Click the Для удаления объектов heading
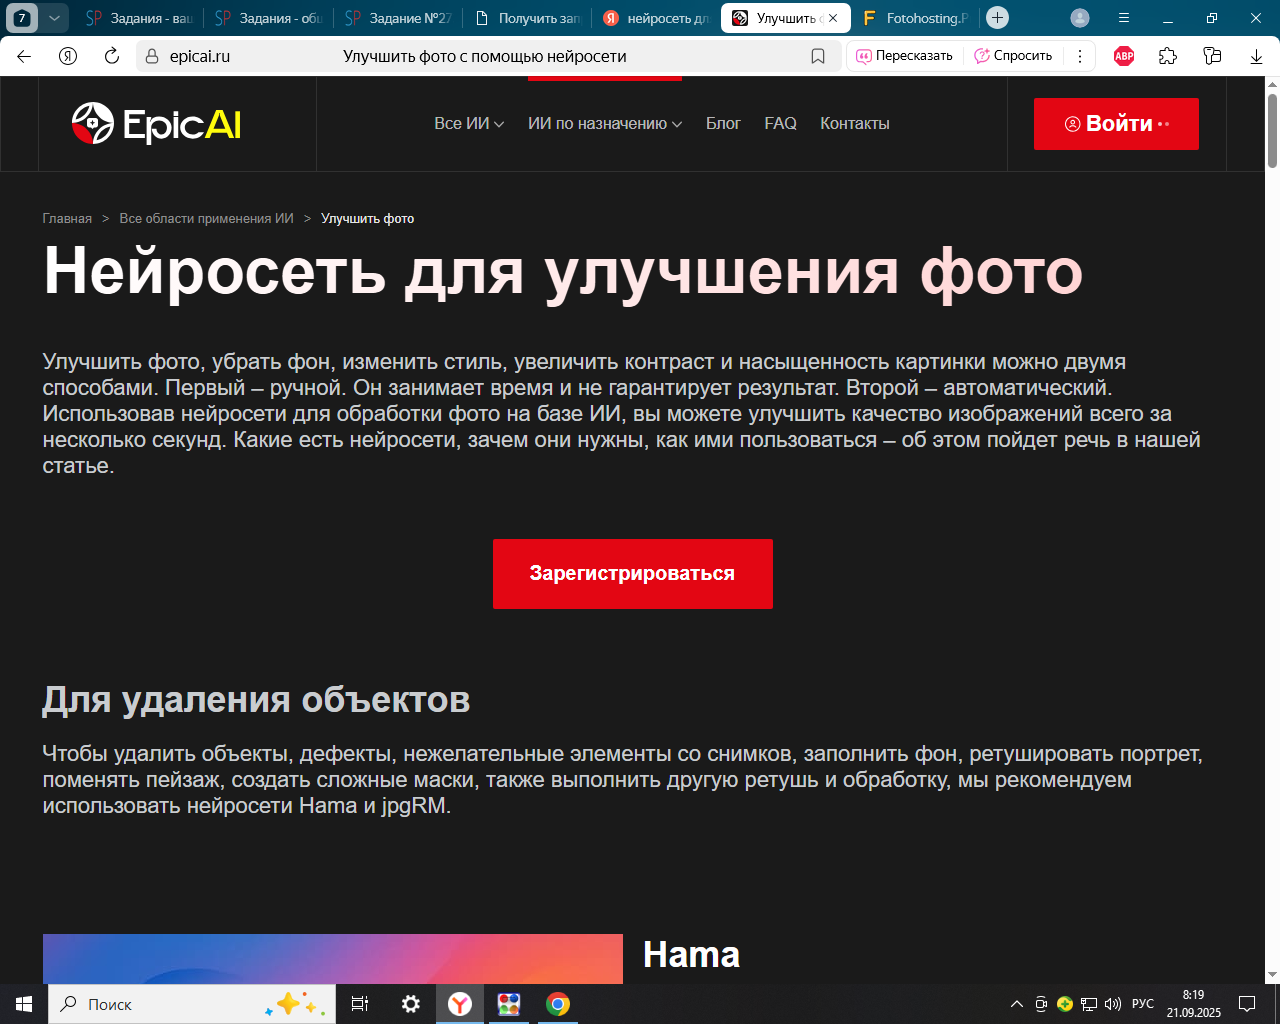This screenshot has height=1024, width=1280. (x=256, y=700)
